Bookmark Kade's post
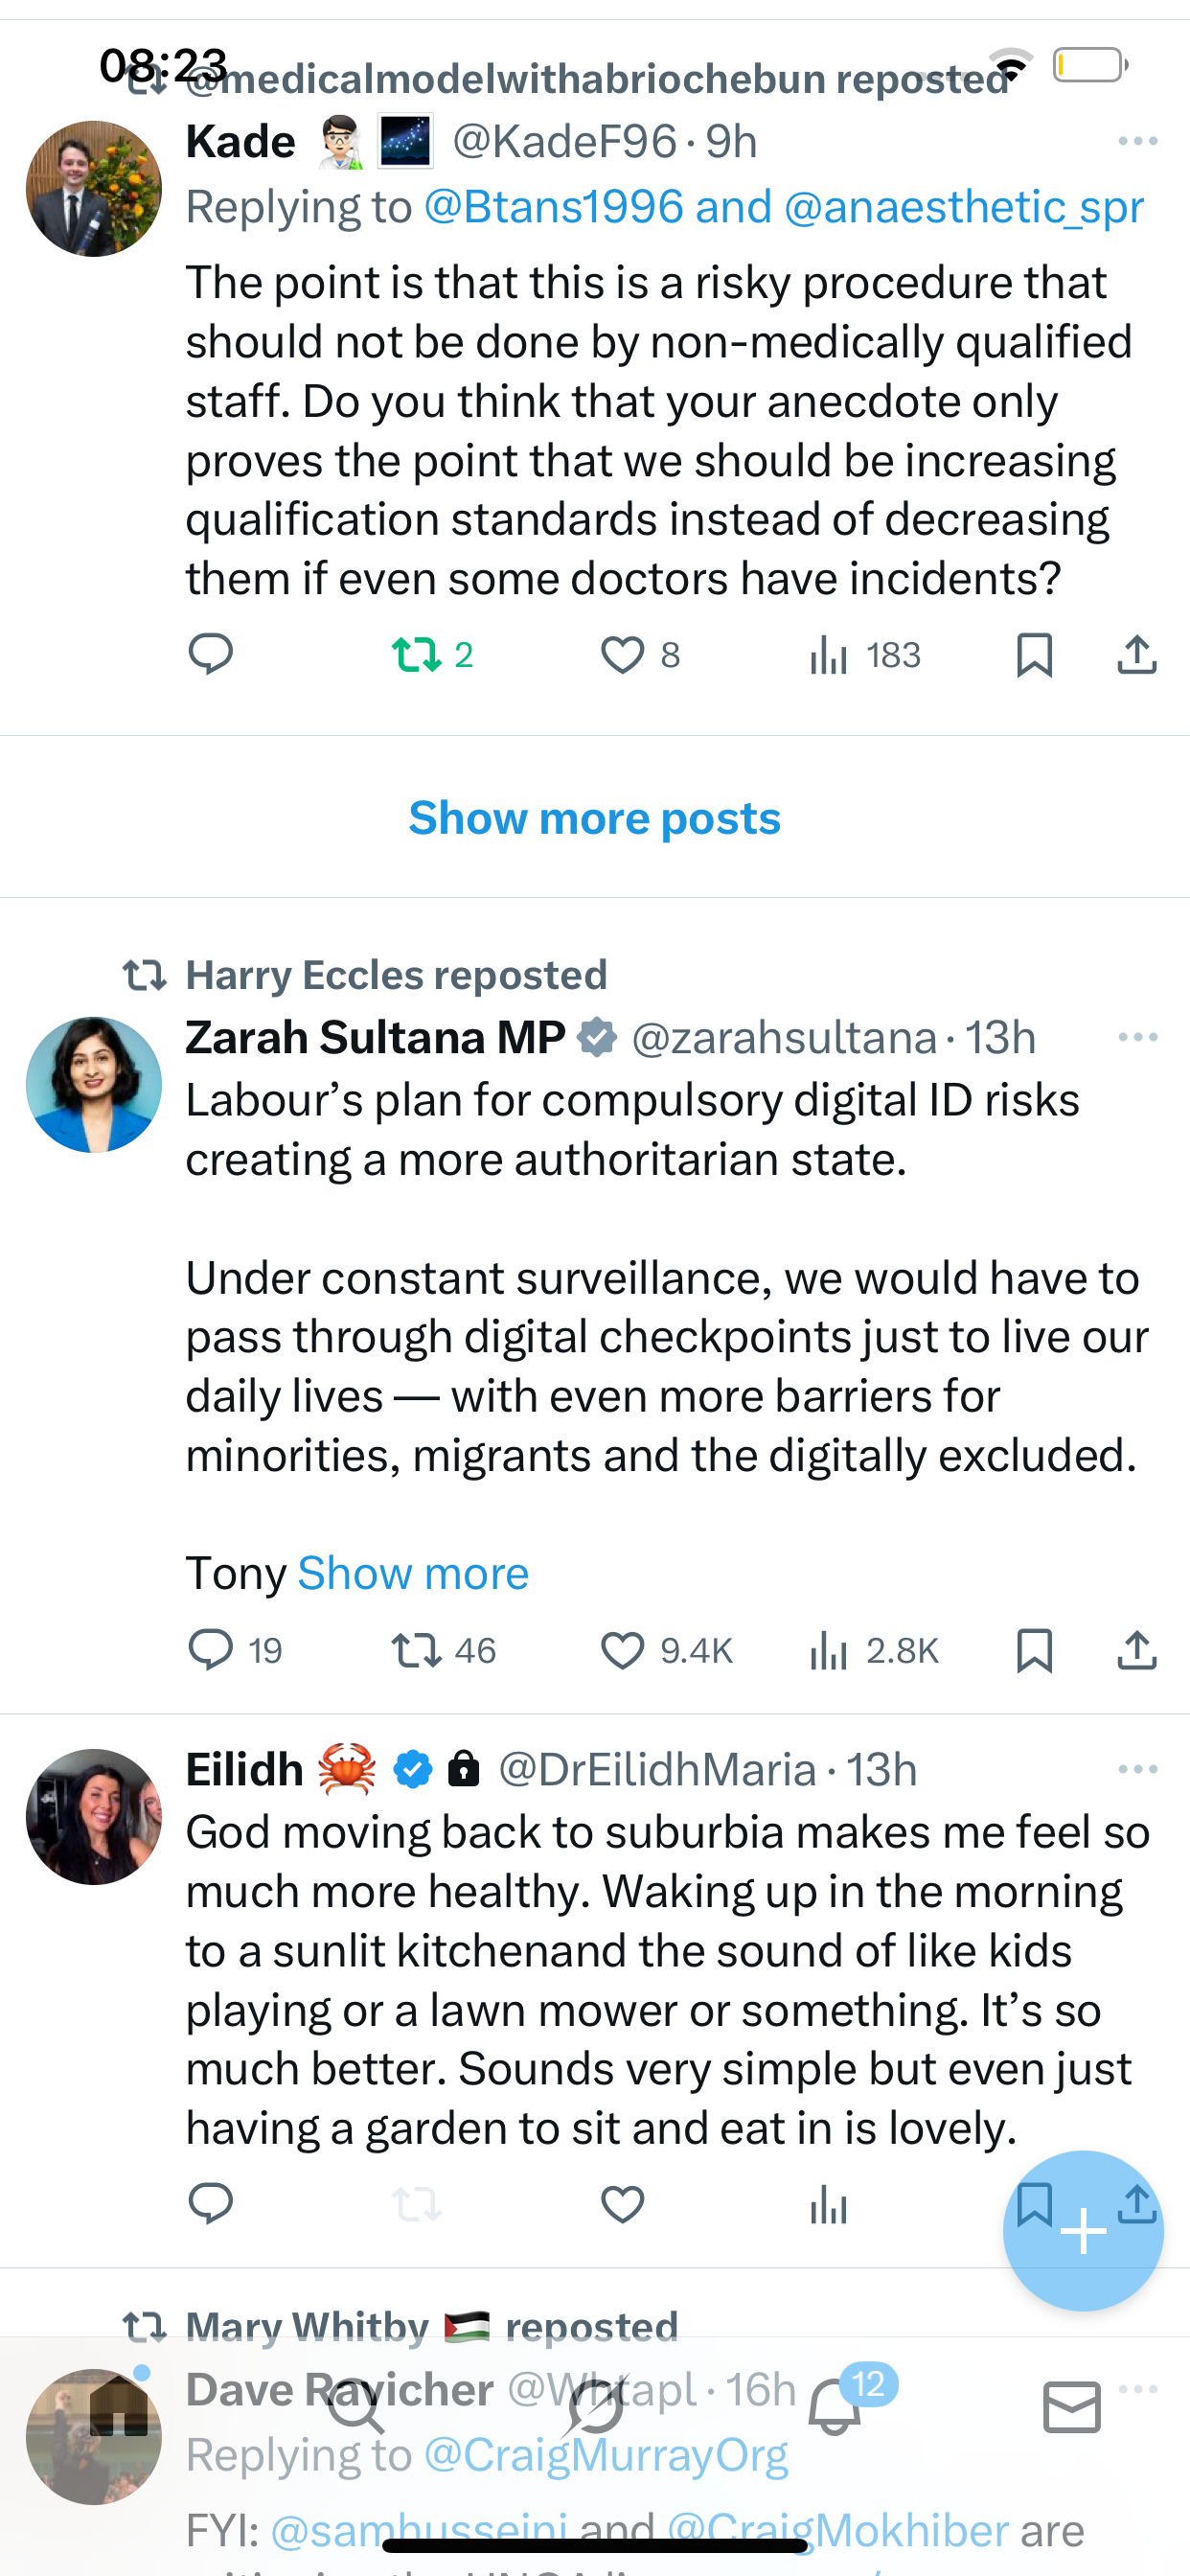This screenshot has height=2576, width=1190. click(x=1034, y=655)
